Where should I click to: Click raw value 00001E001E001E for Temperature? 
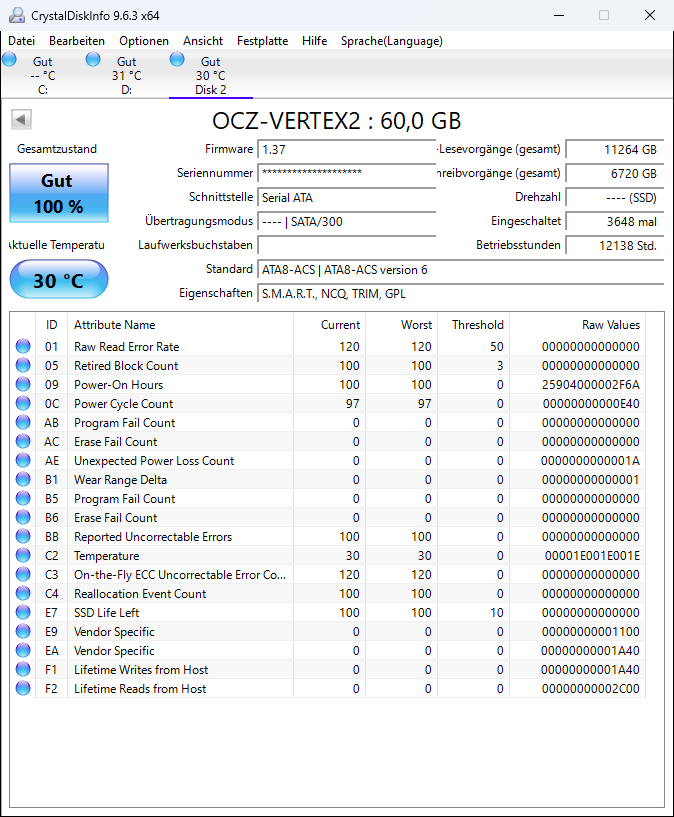click(592, 555)
